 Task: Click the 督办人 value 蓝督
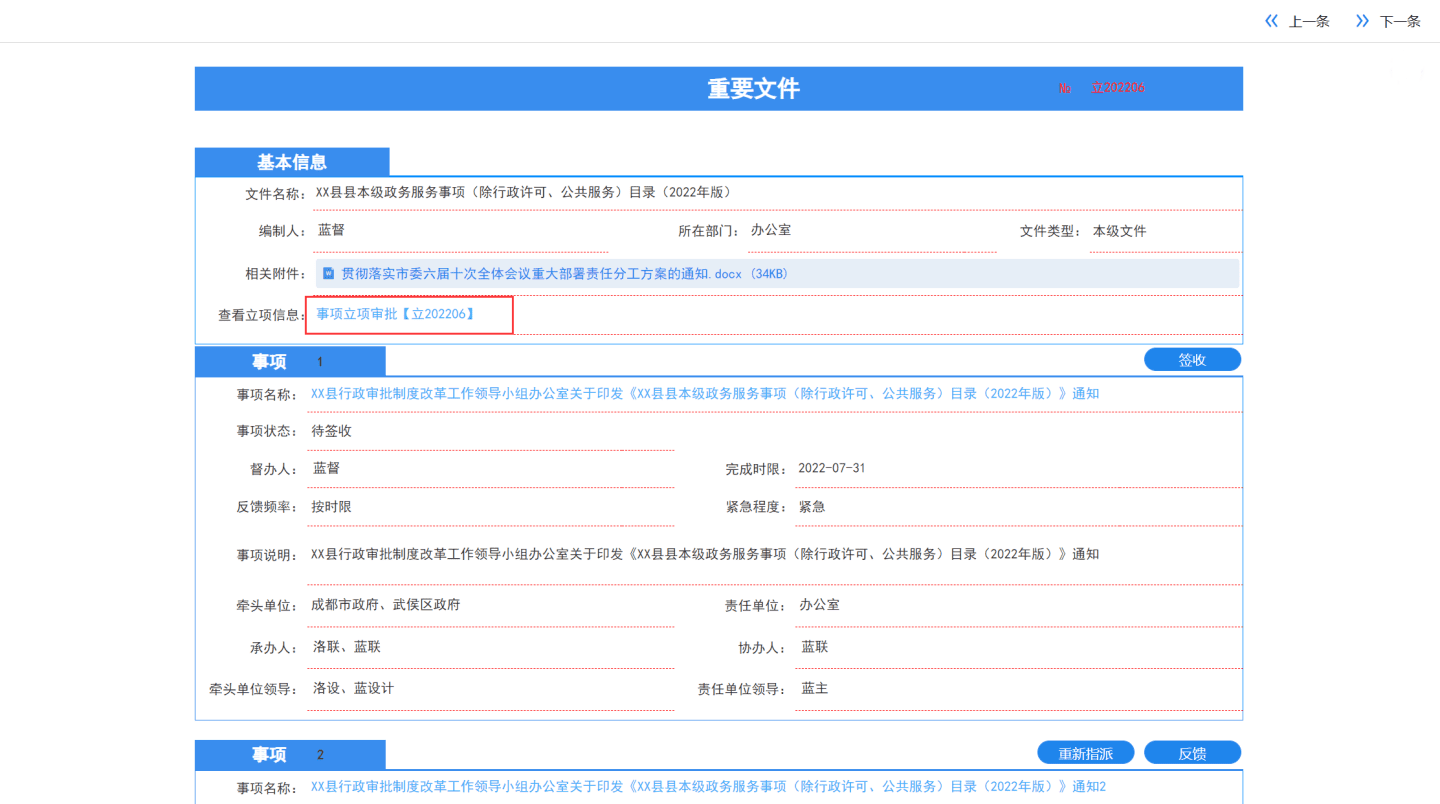pos(326,468)
